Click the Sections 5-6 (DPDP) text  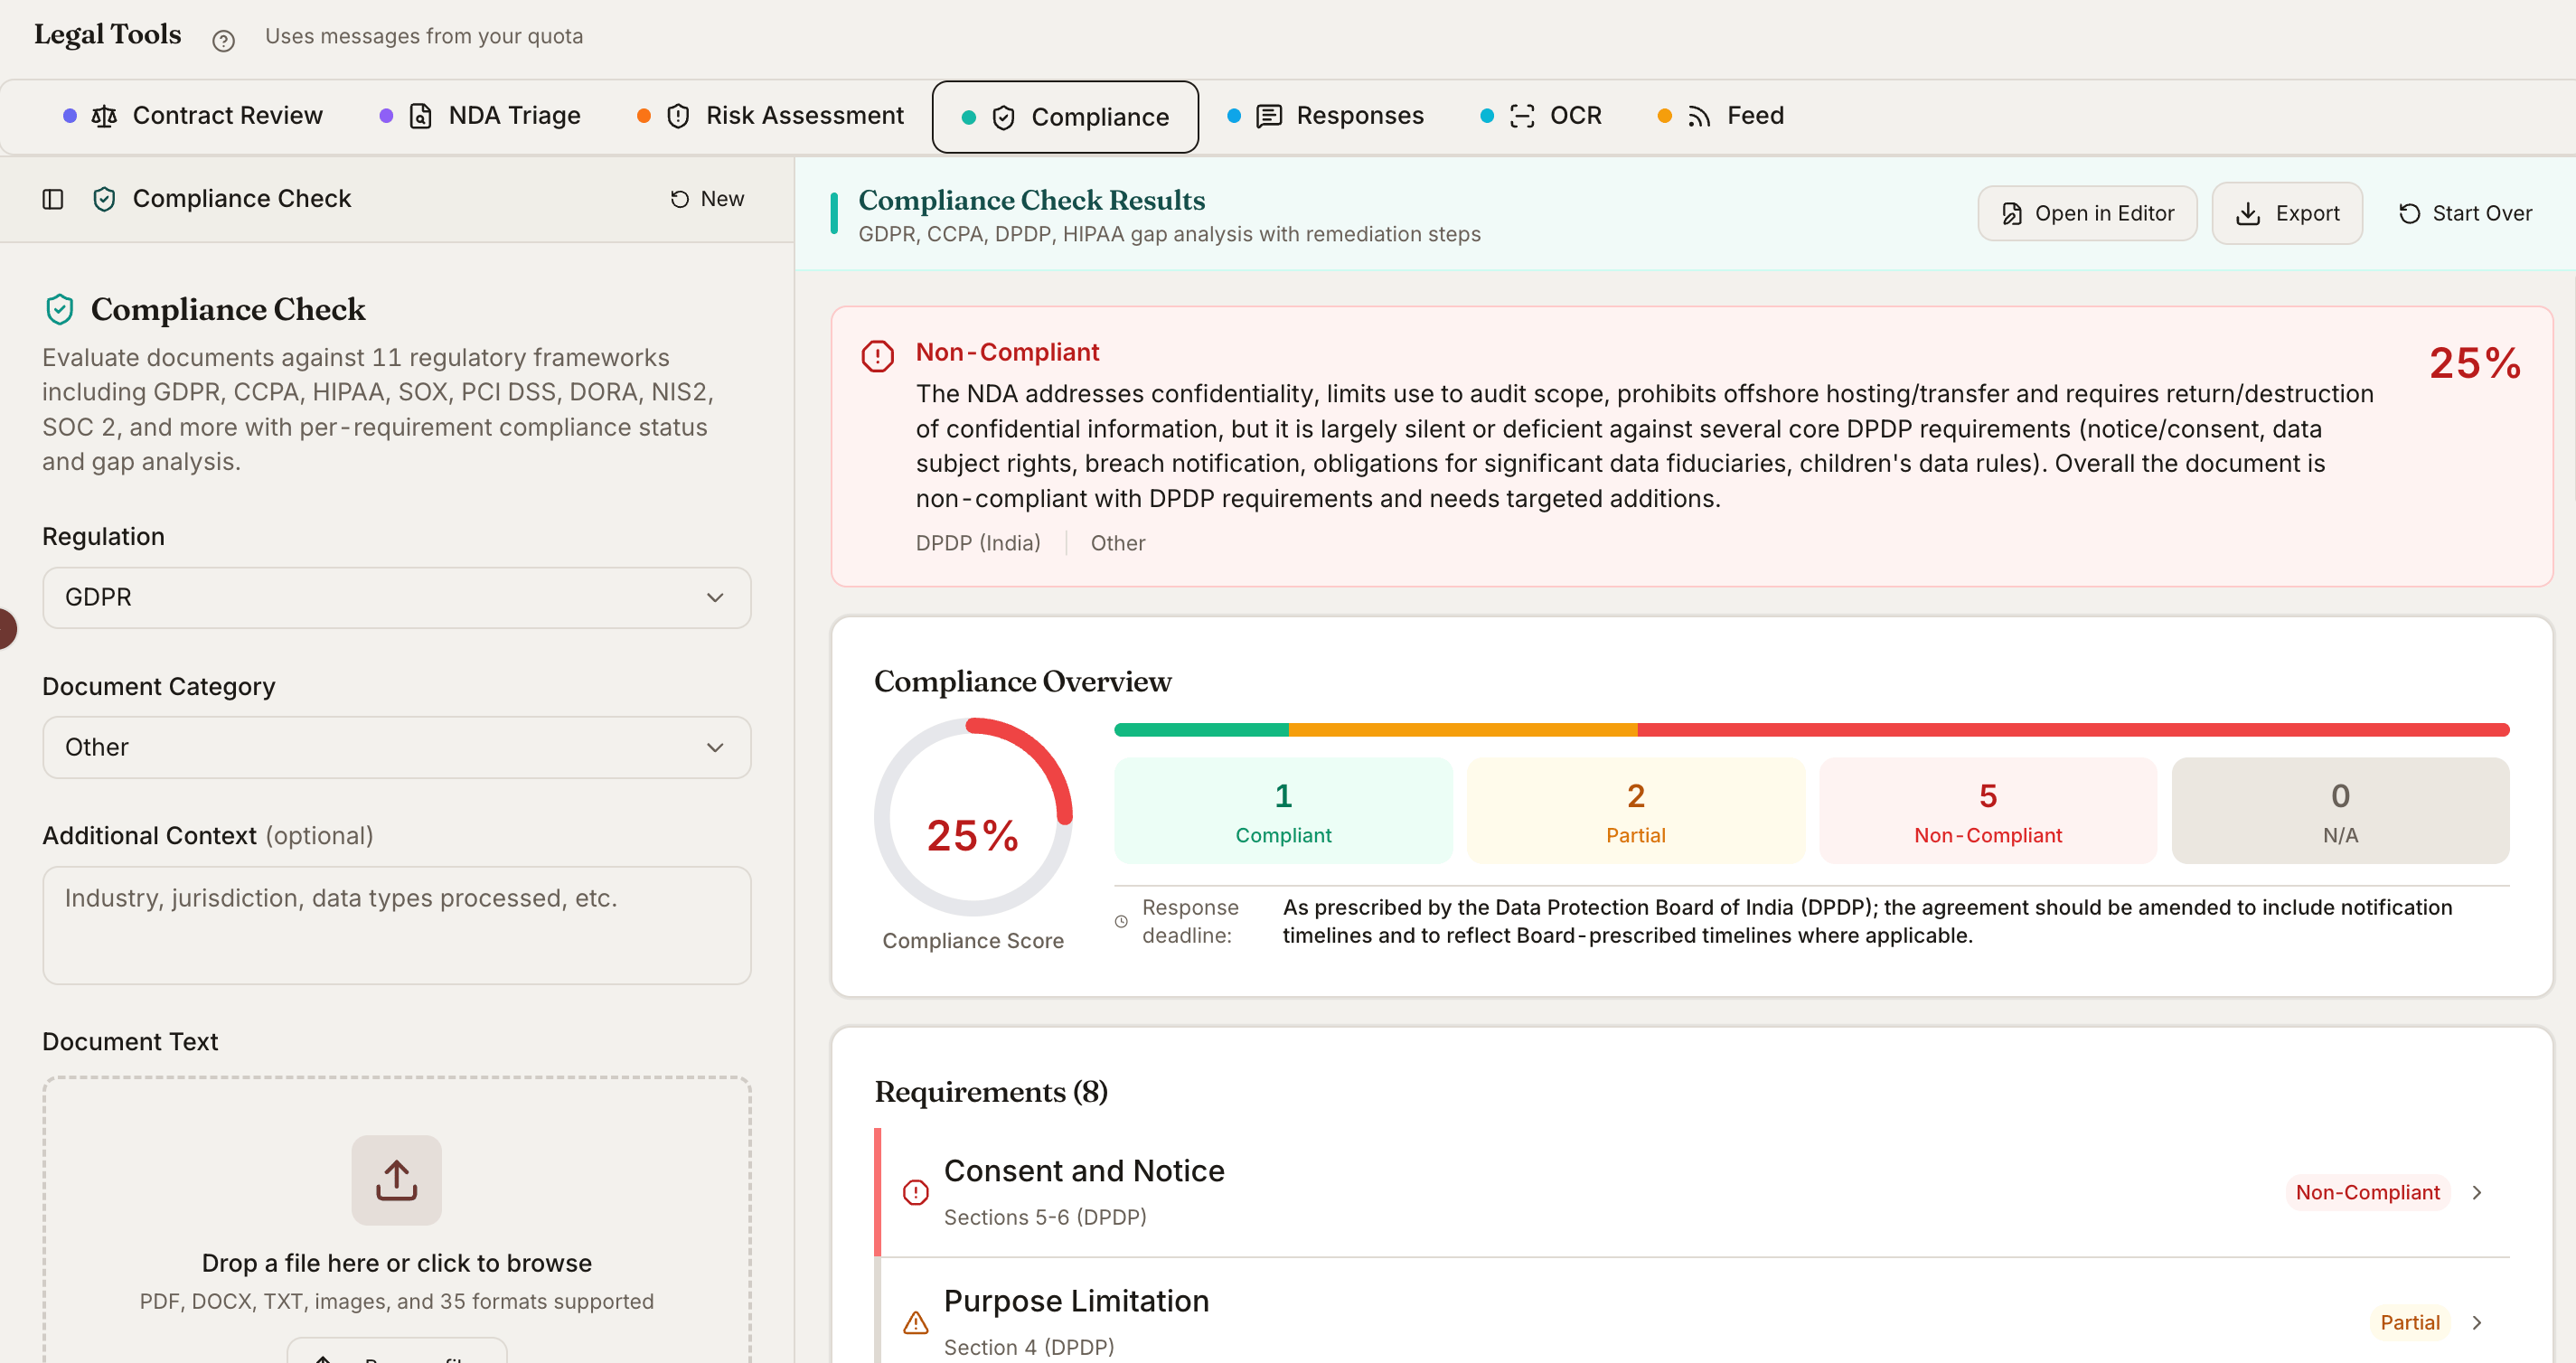pyautogui.click(x=1045, y=1217)
